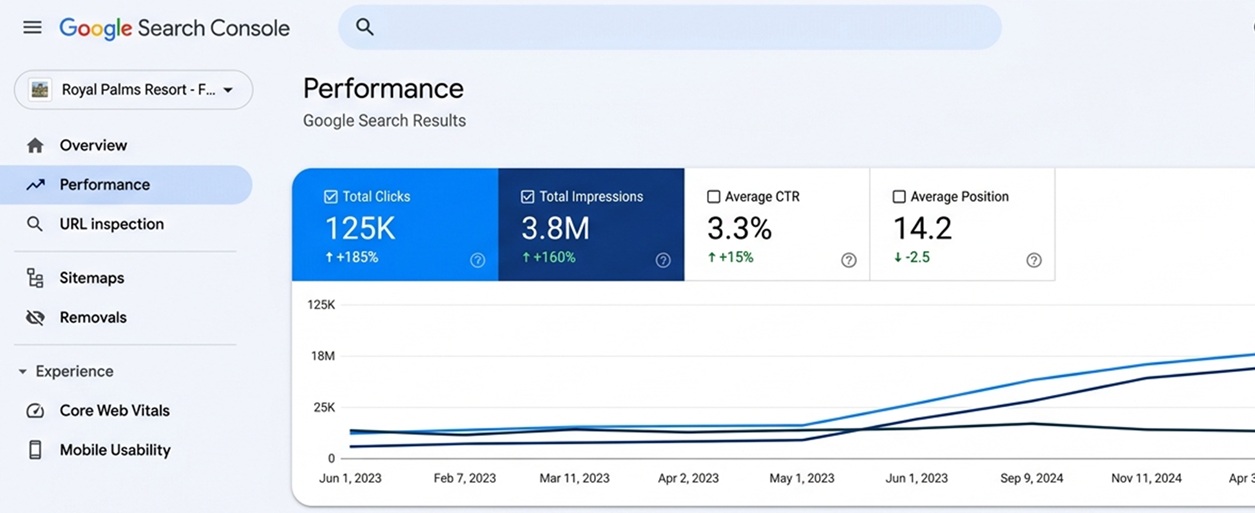Click the Sitemaps tree icon
This screenshot has width=1255, height=513.
pyautogui.click(x=35, y=278)
